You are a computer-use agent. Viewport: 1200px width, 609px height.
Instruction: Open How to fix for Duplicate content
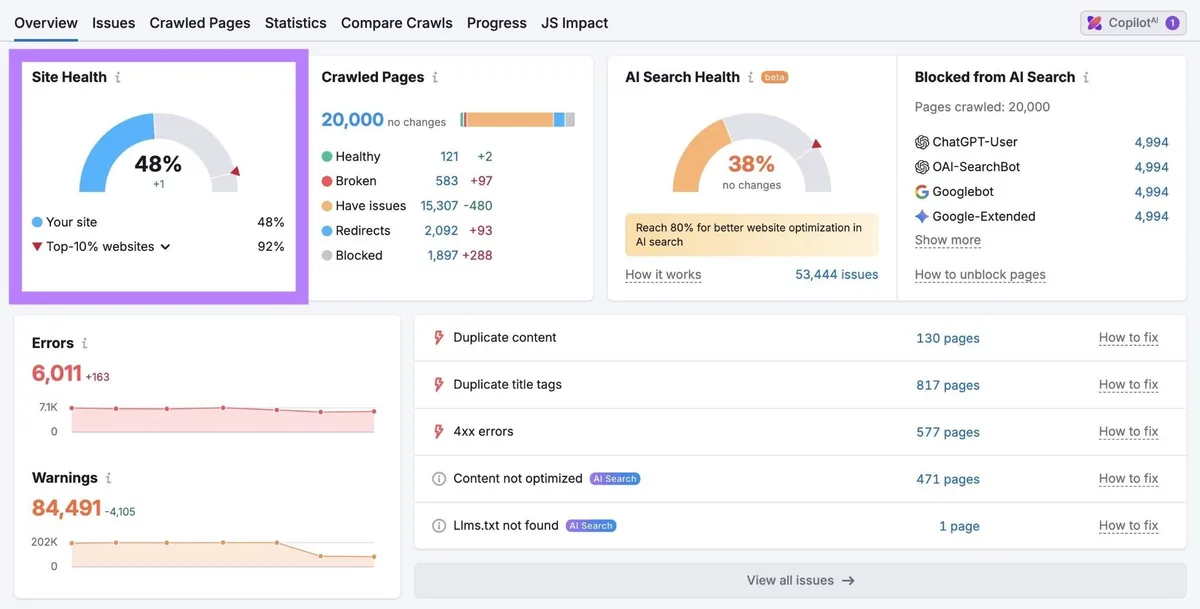point(1128,338)
